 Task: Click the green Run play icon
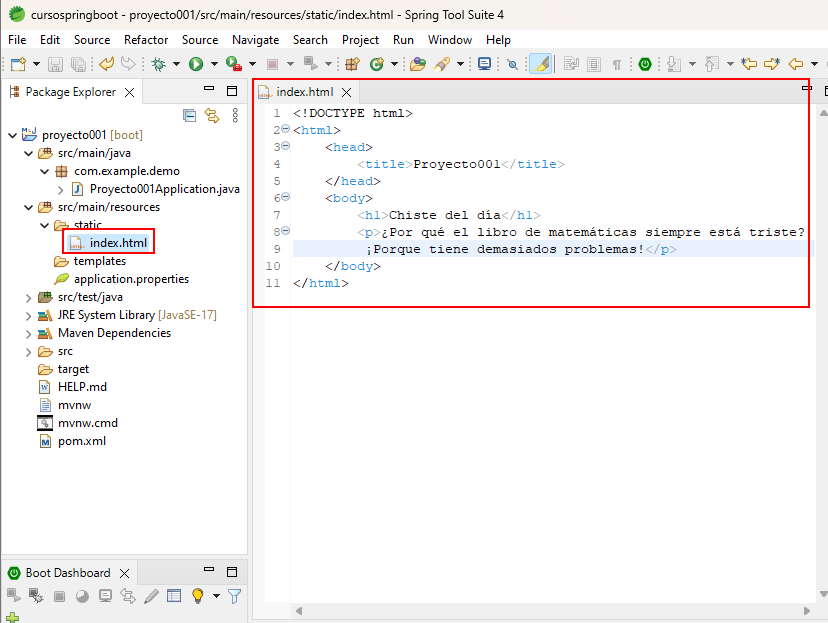(196, 64)
